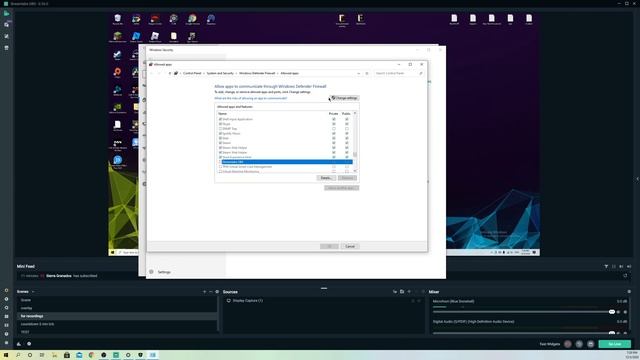Enable Virtual Machine Monitoring checkbox
Image resolution: width=640 pixels, height=360 pixels.
point(220,171)
